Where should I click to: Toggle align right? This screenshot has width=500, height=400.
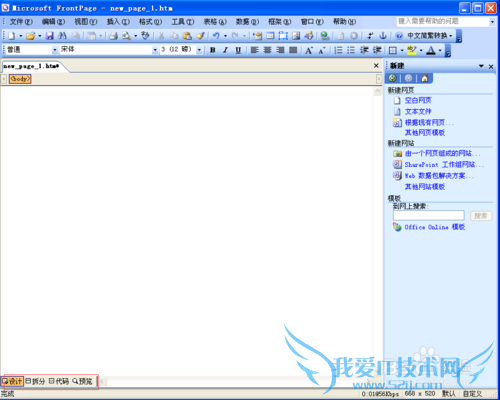pos(280,50)
